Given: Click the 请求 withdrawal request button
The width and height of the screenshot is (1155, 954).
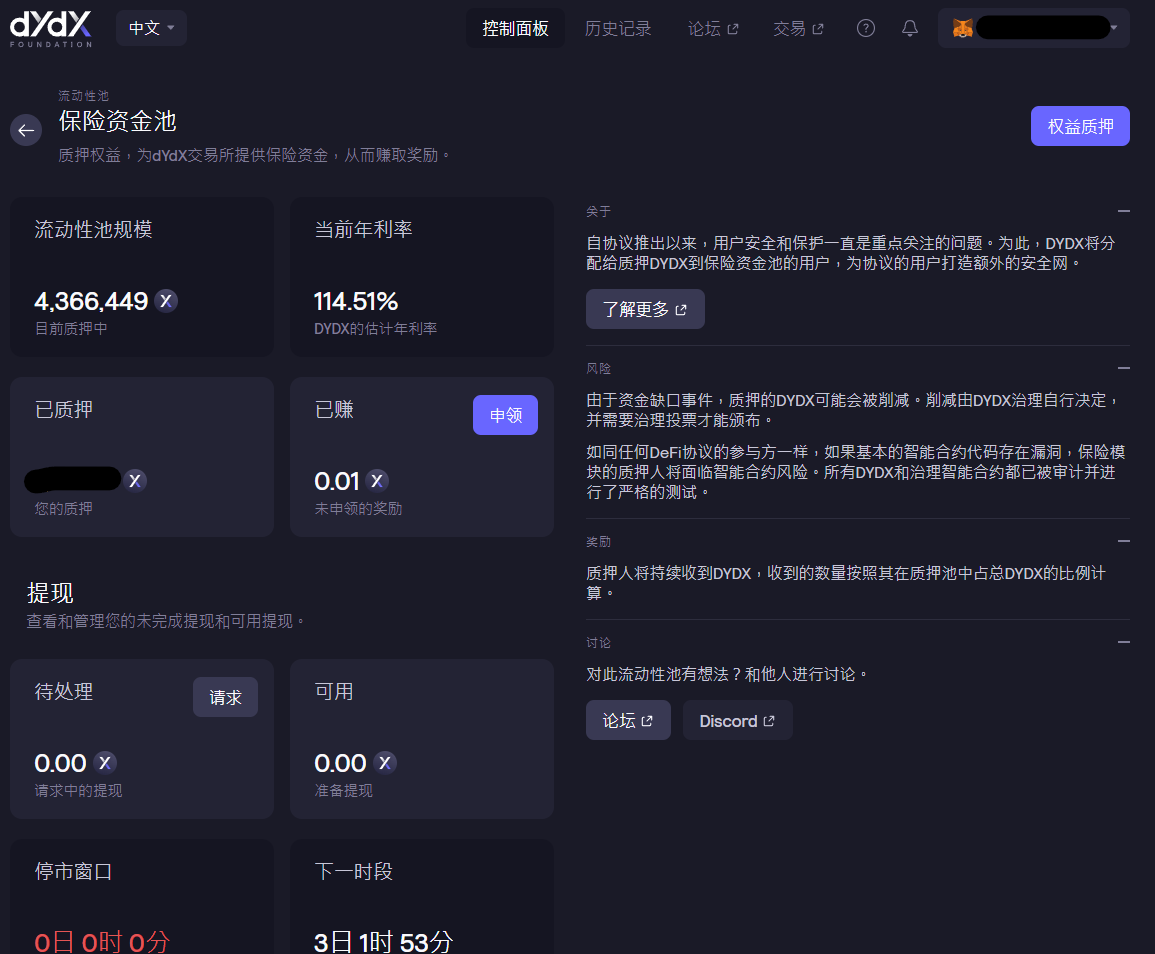Looking at the screenshot, I should pos(225,697).
